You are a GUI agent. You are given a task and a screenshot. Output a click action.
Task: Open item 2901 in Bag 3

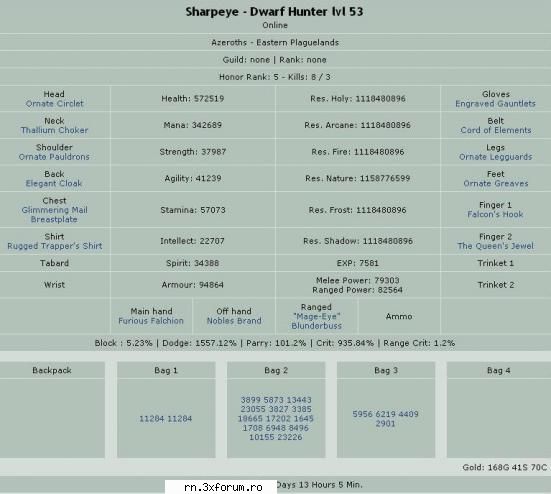(385, 424)
